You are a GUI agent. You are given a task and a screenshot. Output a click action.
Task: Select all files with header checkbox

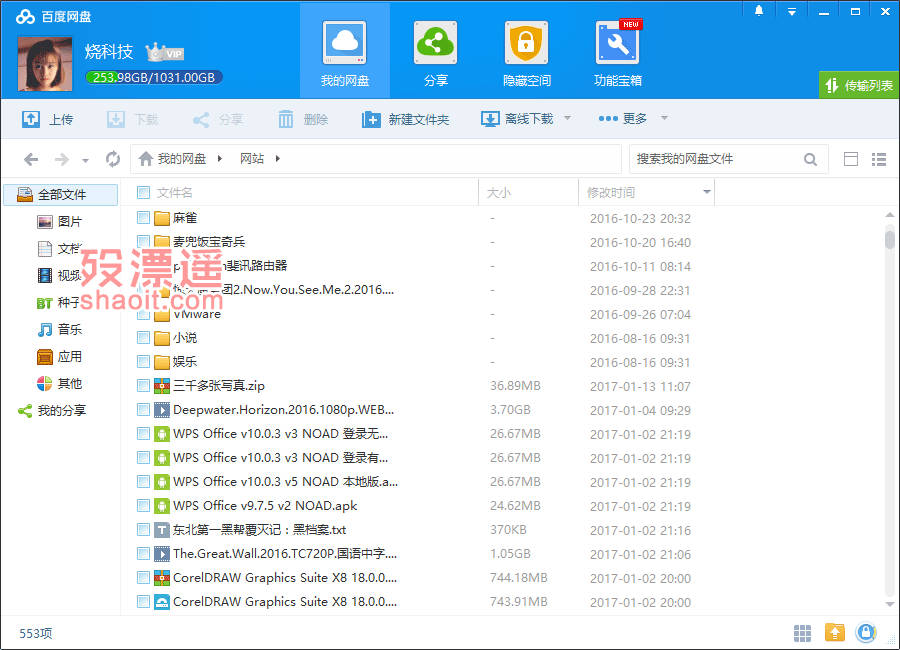click(143, 192)
